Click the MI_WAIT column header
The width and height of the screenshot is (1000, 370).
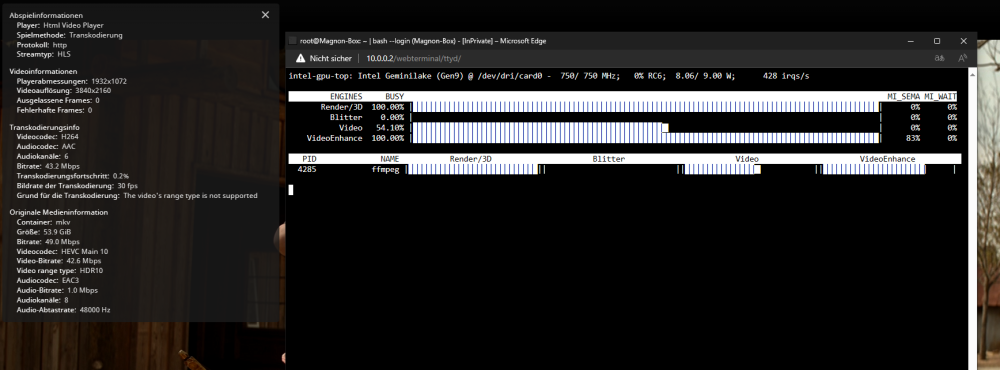(941, 96)
